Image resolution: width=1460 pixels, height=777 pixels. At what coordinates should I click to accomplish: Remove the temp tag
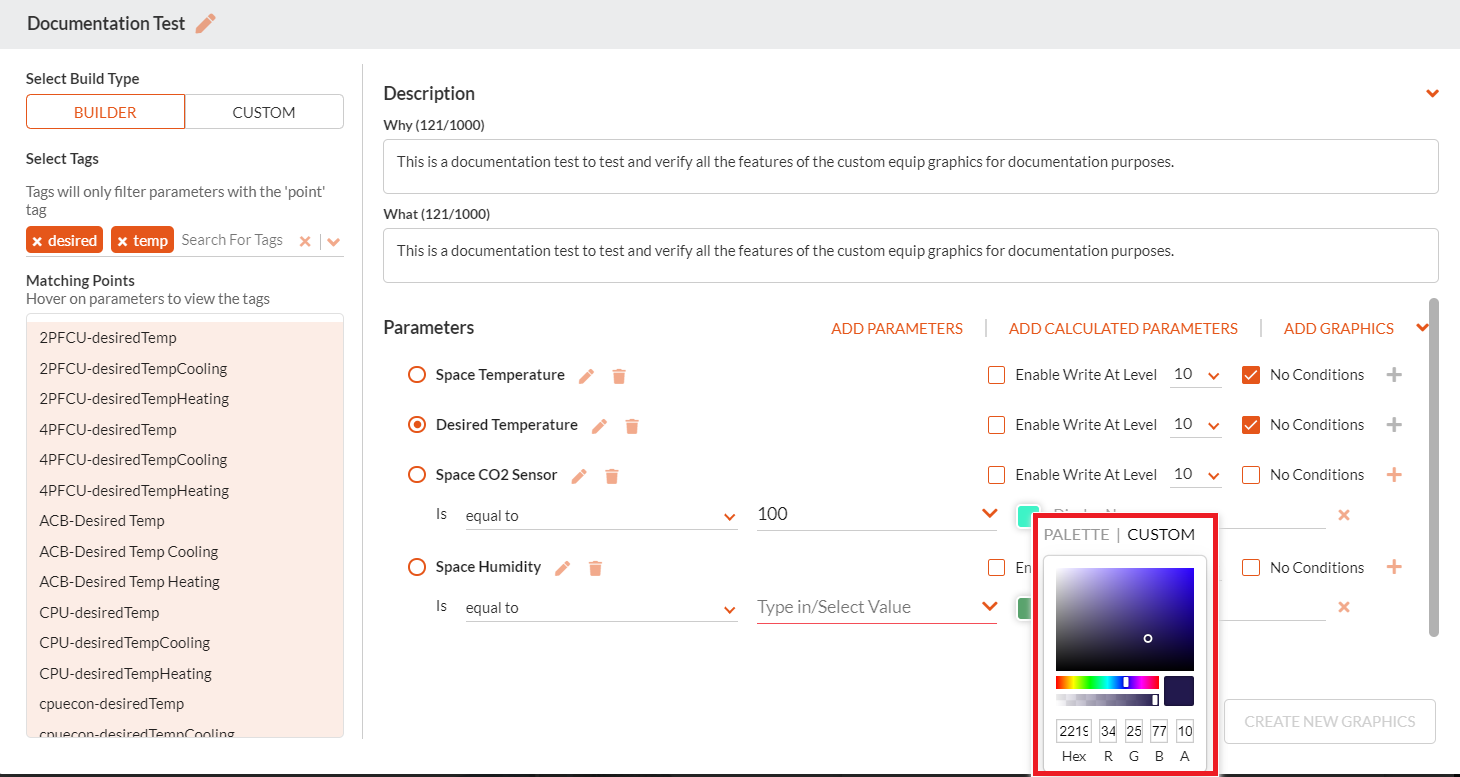pos(122,241)
